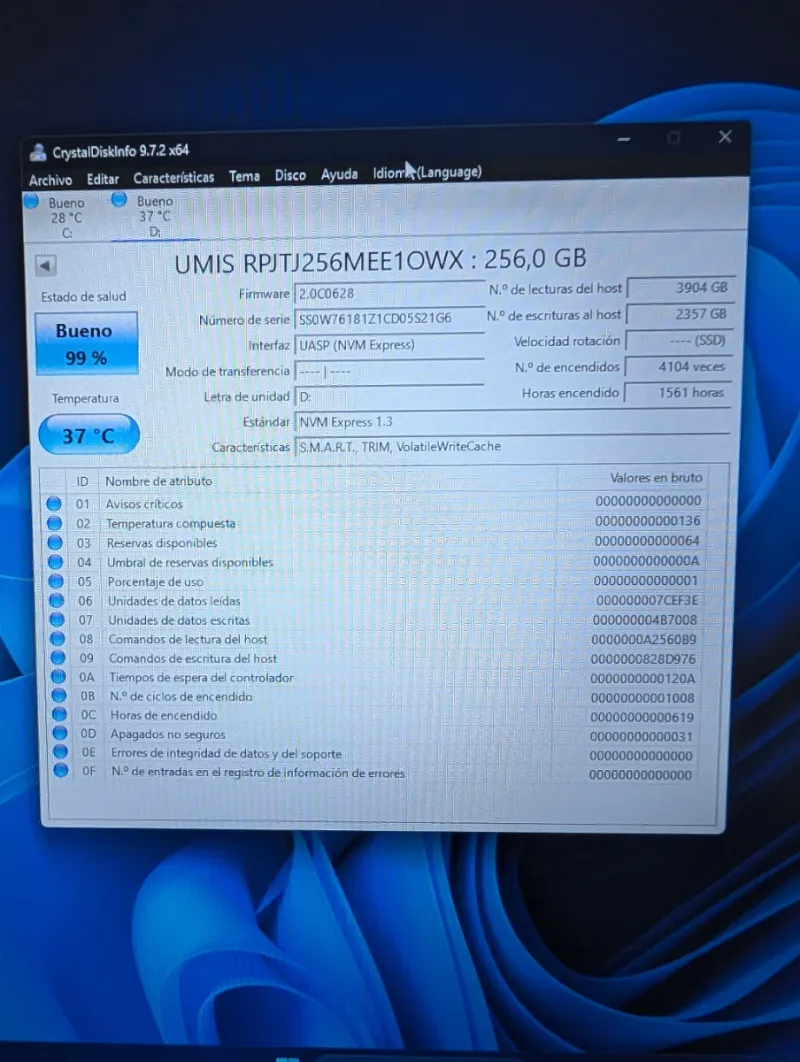Image resolution: width=800 pixels, height=1062 pixels.
Task: Click rotation speed value ---- (SSD)
Action: (x=678, y=340)
